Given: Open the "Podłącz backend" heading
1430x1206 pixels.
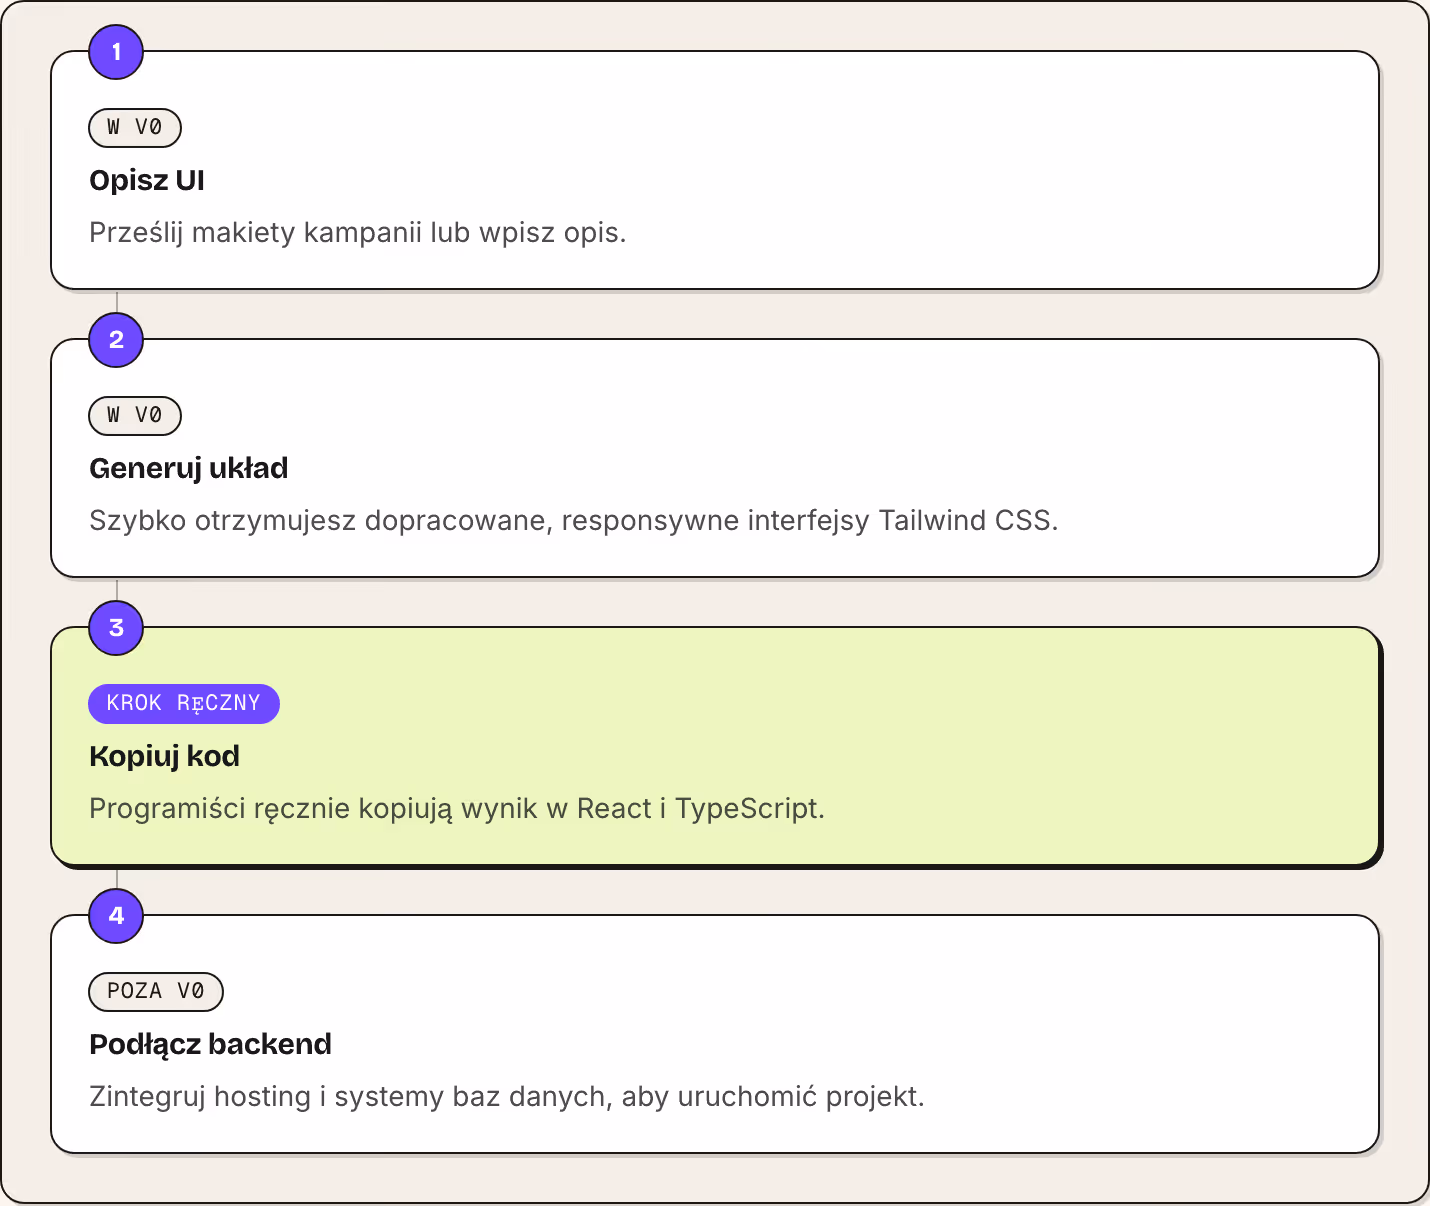Looking at the screenshot, I should point(211,1044).
